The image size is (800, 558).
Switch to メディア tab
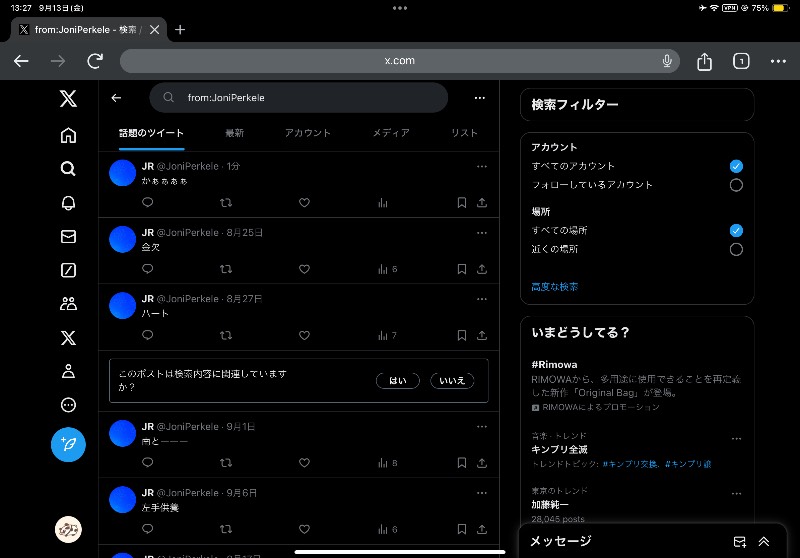(x=391, y=133)
